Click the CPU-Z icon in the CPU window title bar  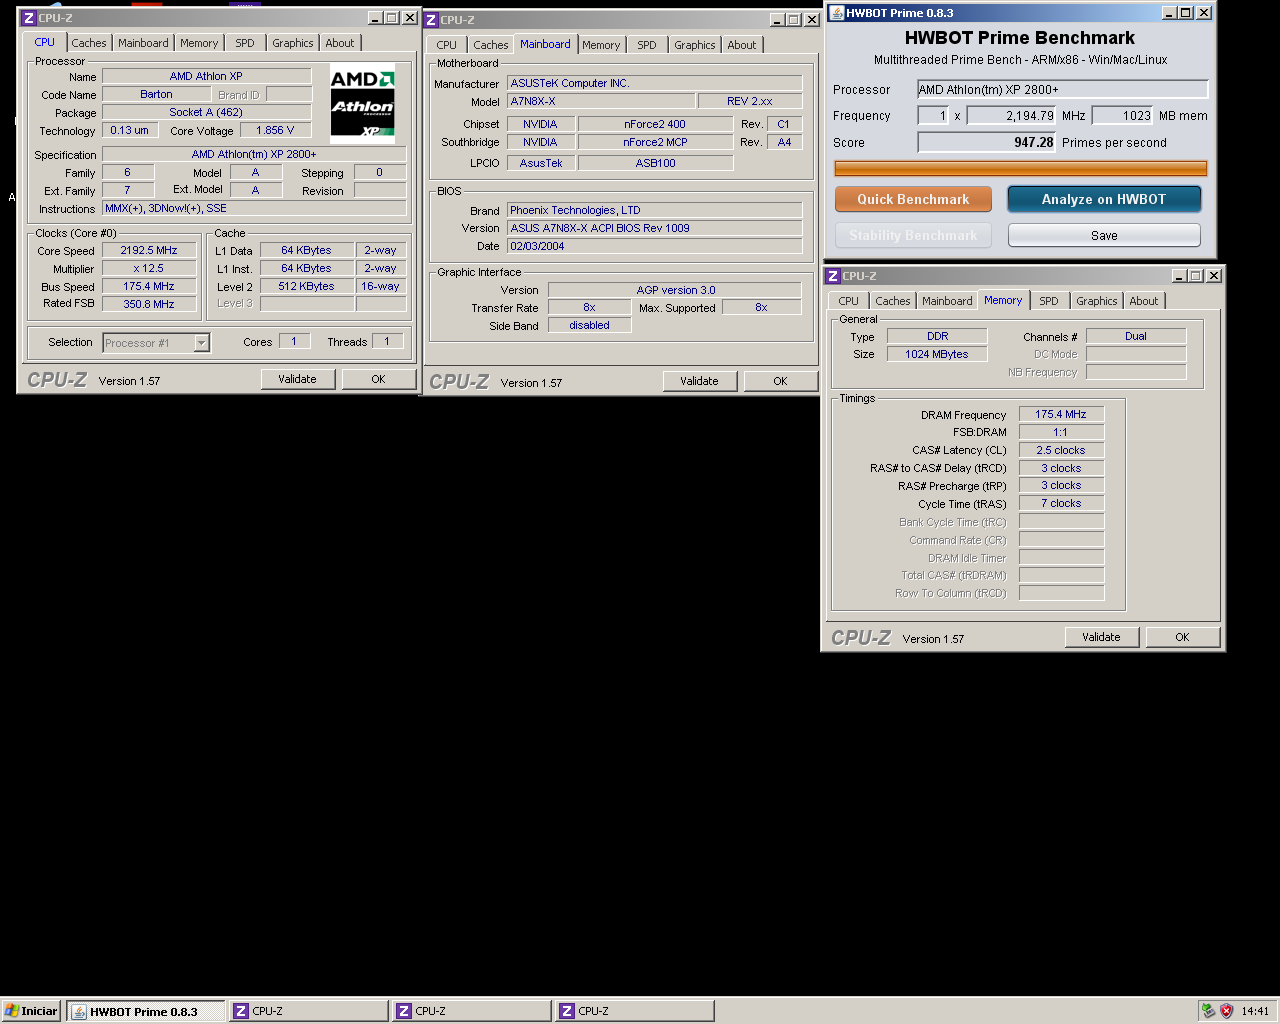[29, 18]
